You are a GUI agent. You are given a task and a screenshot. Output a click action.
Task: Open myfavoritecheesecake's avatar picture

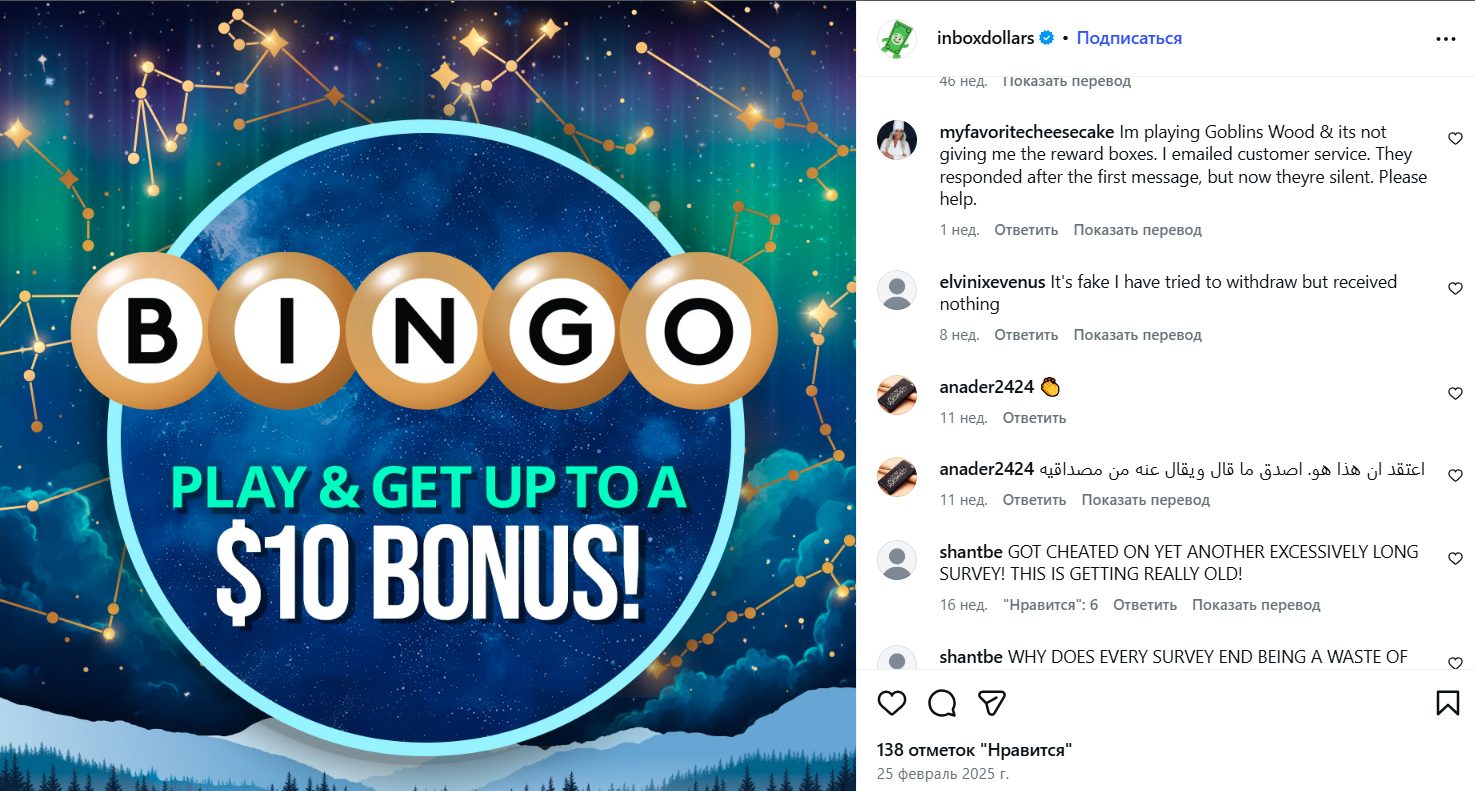(x=897, y=140)
